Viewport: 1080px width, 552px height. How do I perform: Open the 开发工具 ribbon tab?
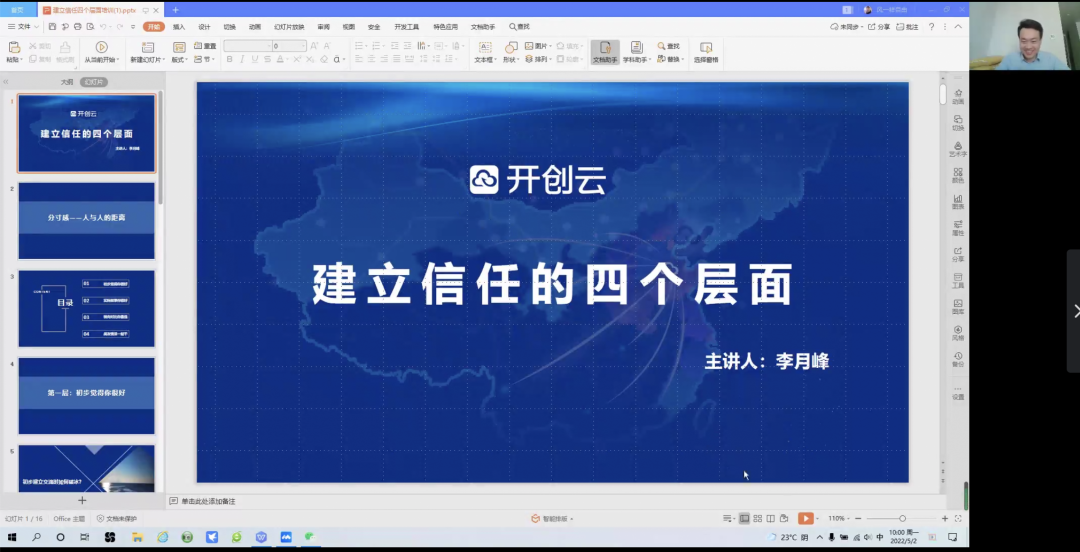(406, 27)
